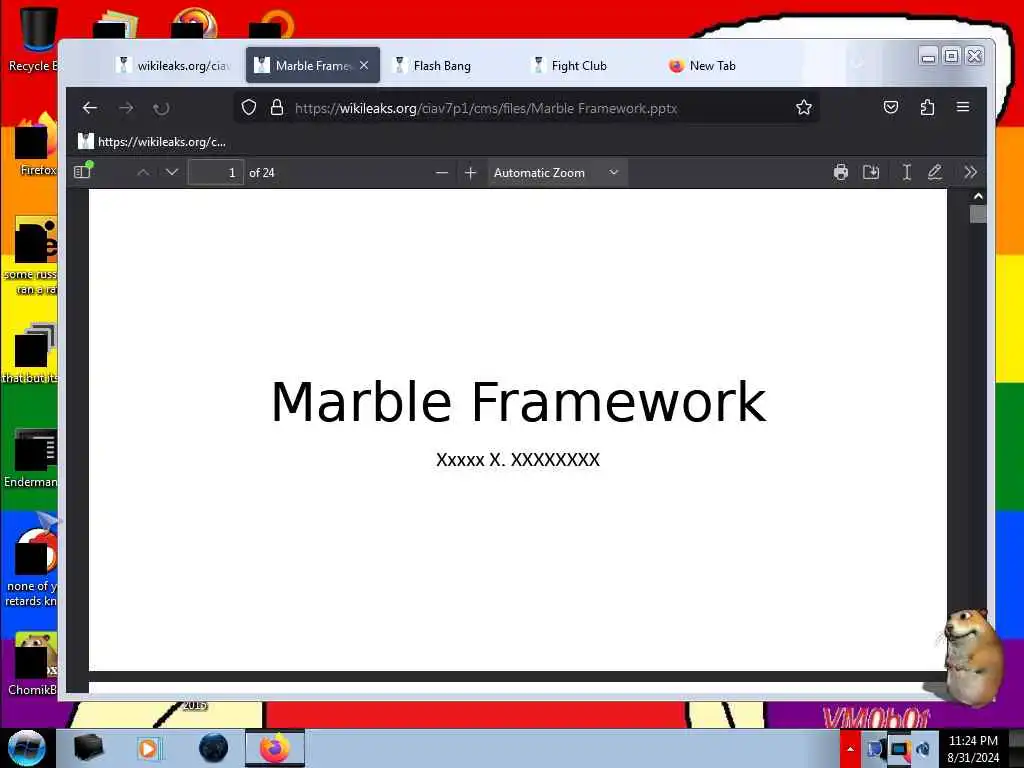This screenshot has height=768, width=1024.
Task: Toggle the PDF sidebar
Action: pyautogui.click(x=83, y=172)
